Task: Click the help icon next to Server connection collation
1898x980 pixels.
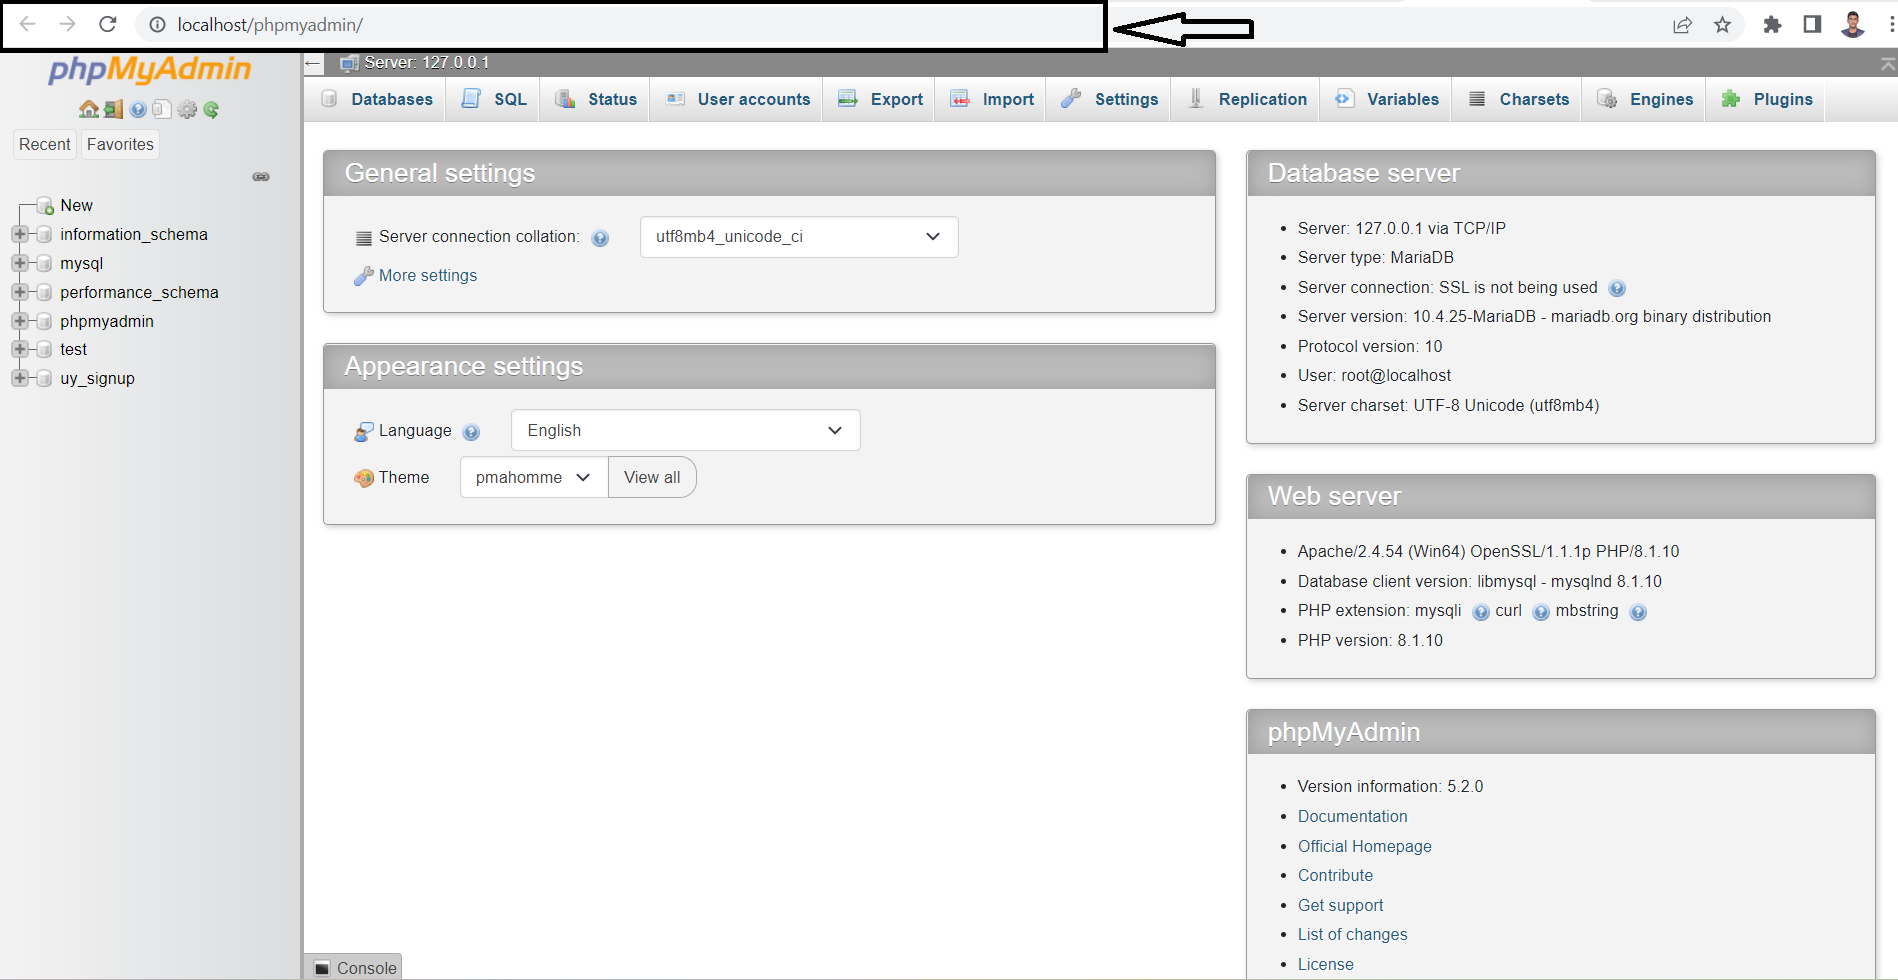Action: [x=600, y=238]
